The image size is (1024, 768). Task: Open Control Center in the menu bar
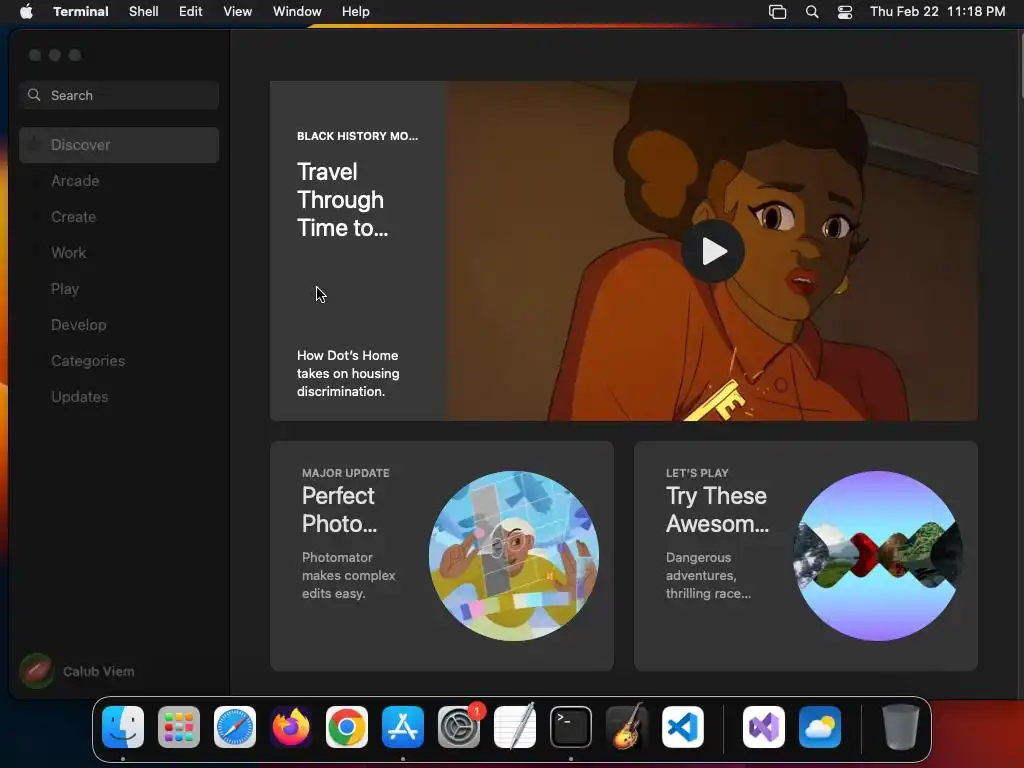tap(845, 12)
